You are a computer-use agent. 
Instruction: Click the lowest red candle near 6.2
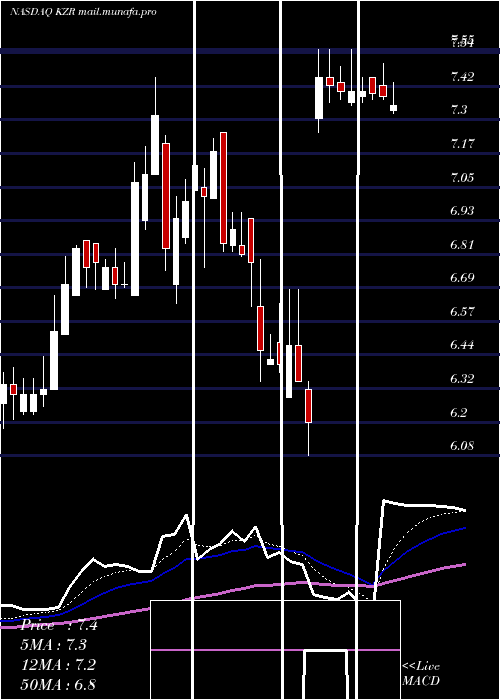308,406
